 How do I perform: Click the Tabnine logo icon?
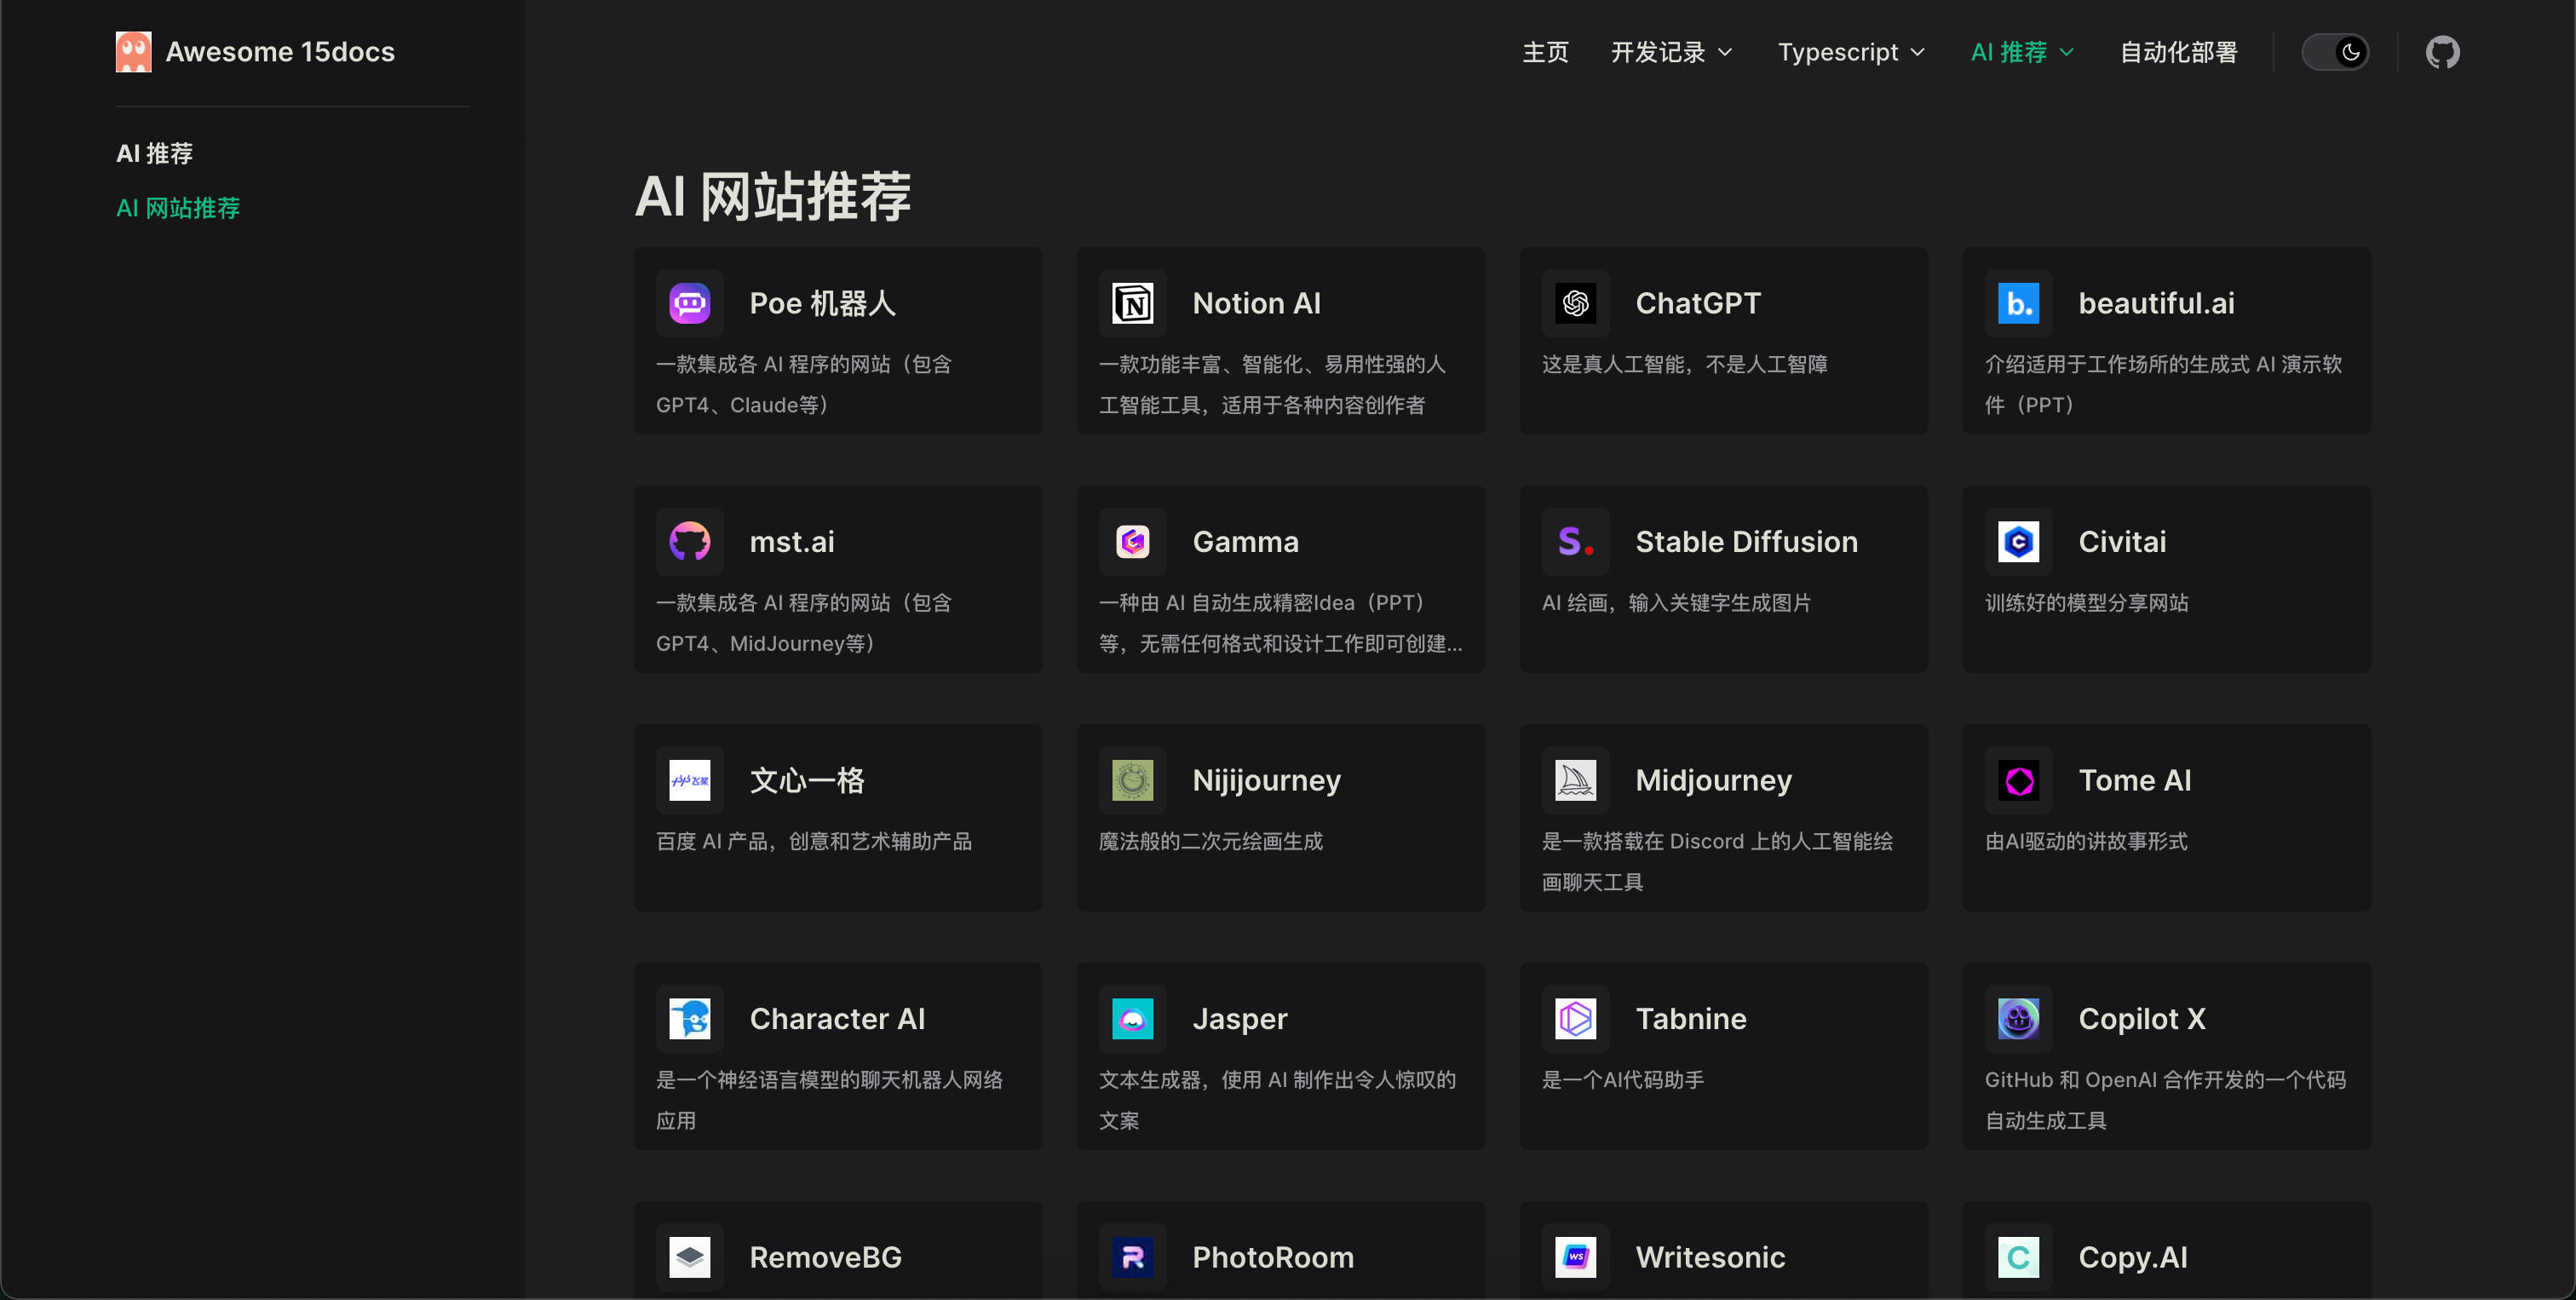point(1575,1019)
